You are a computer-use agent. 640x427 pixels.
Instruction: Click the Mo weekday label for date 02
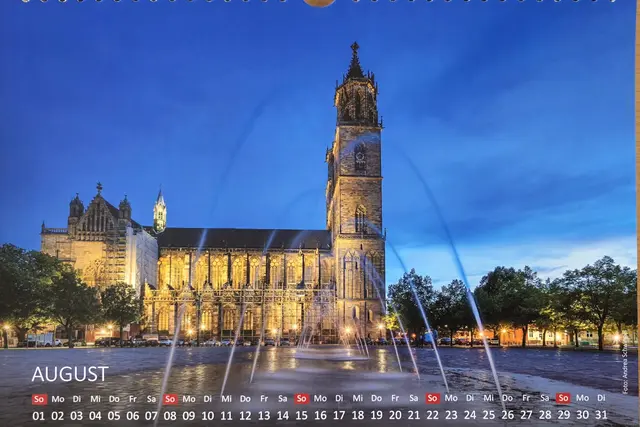point(58,399)
